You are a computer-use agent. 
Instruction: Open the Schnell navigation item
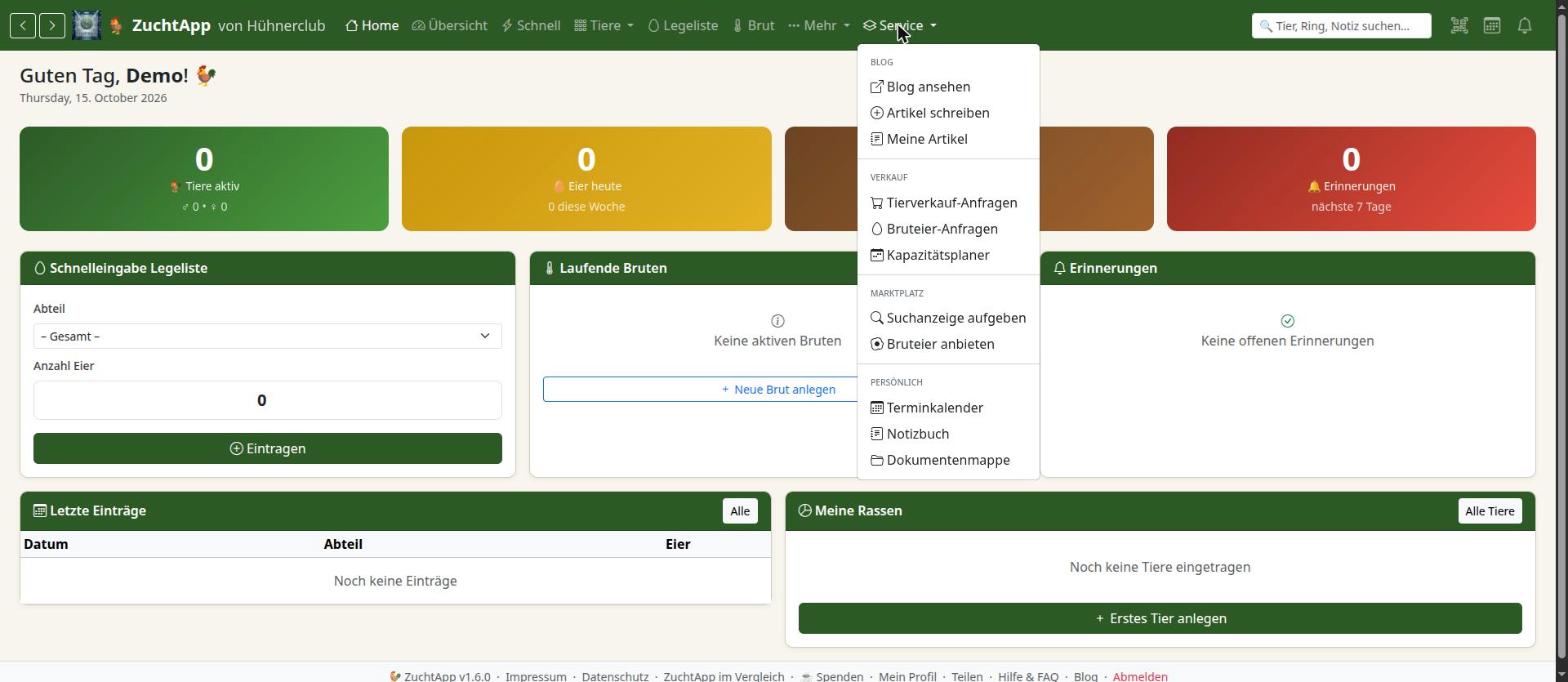[x=531, y=25]
